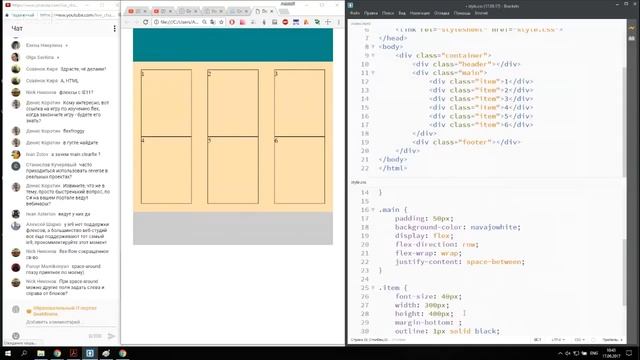
Task: Bookmark this page with the star icon
Action: coord(222,22)
